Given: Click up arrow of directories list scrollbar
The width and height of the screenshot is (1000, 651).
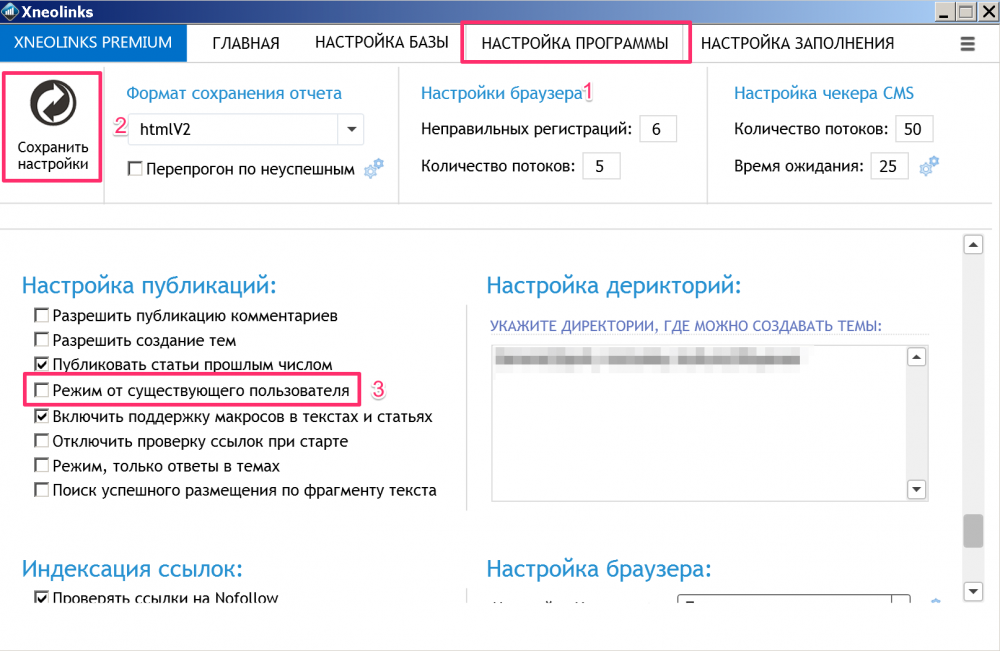Looking at the screenshot, I should (916, 357).
